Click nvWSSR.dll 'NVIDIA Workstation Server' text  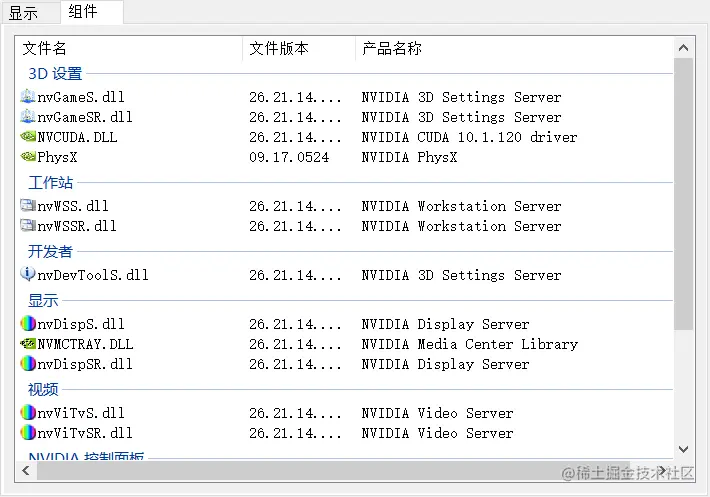coord(461,226)
